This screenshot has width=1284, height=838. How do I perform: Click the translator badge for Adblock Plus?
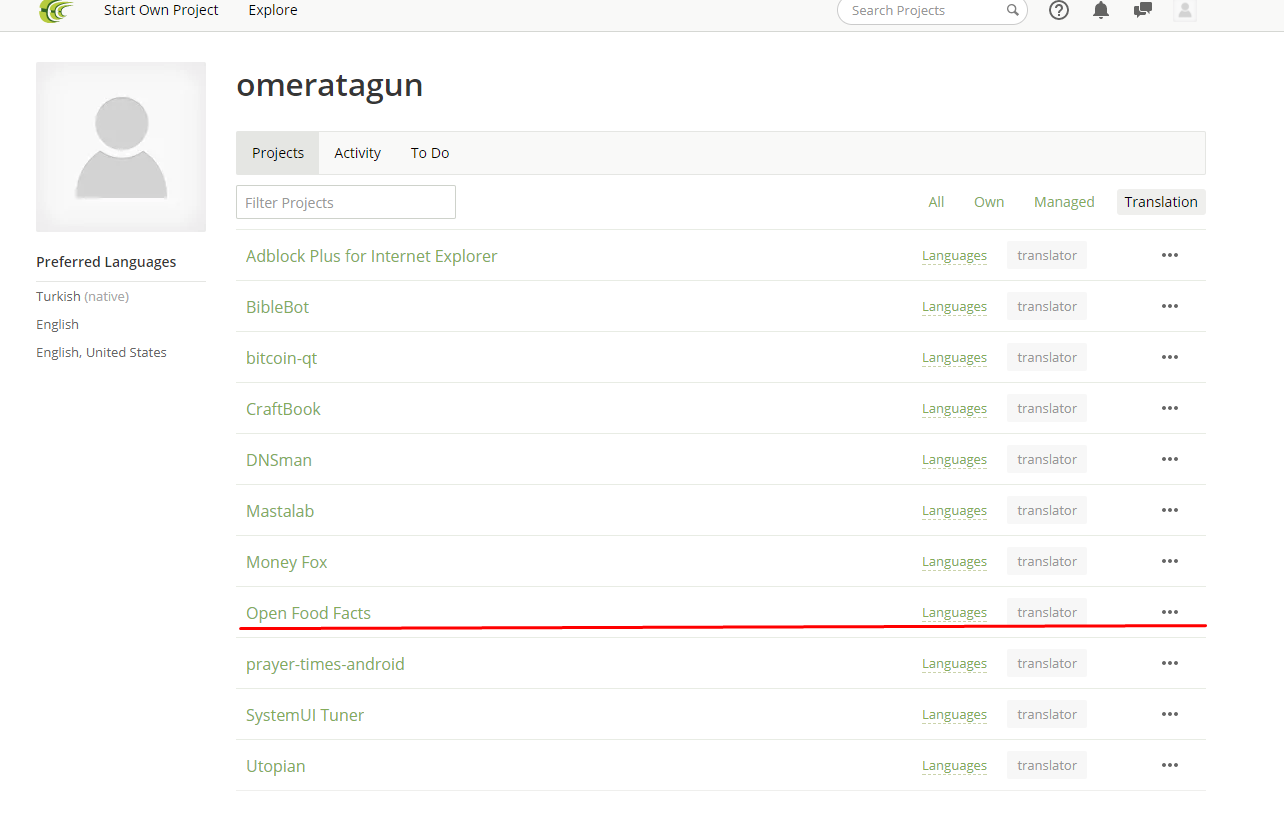coord(1047,255)
